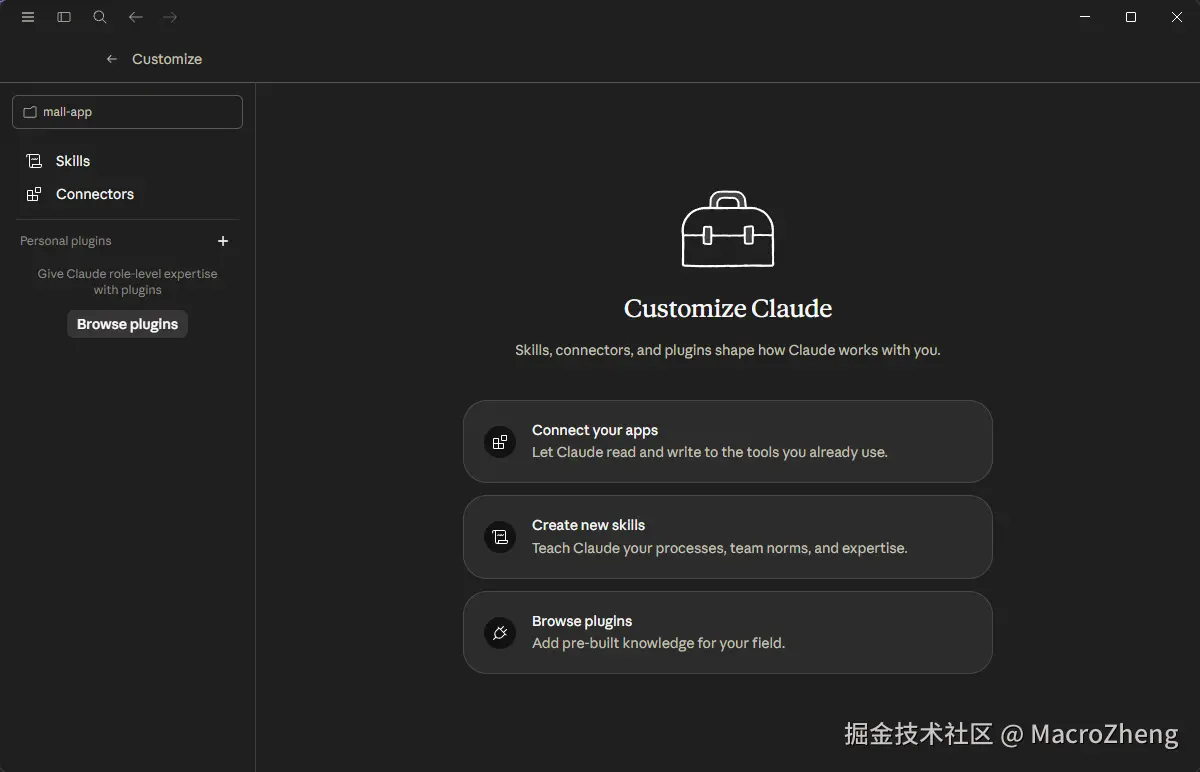
Task: Click the Connect your apps card icon
Action: click(500, 441)
